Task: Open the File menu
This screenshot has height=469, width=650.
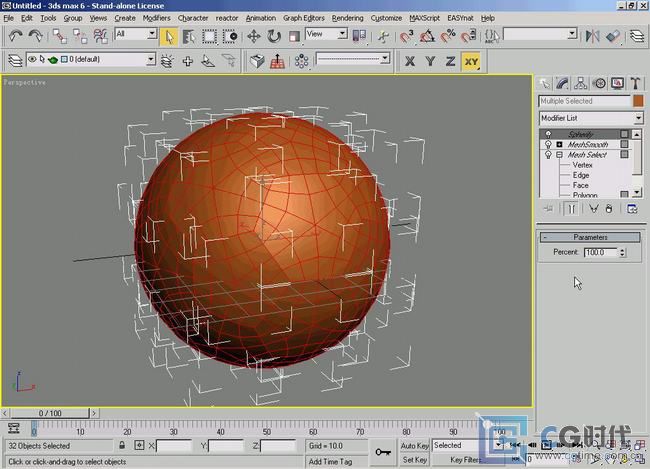Action: pos(9,18)
